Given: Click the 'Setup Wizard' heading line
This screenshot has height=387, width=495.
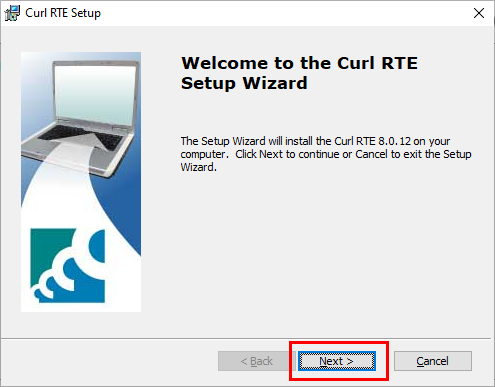Looking at the screenshot, I should [244, 83].
